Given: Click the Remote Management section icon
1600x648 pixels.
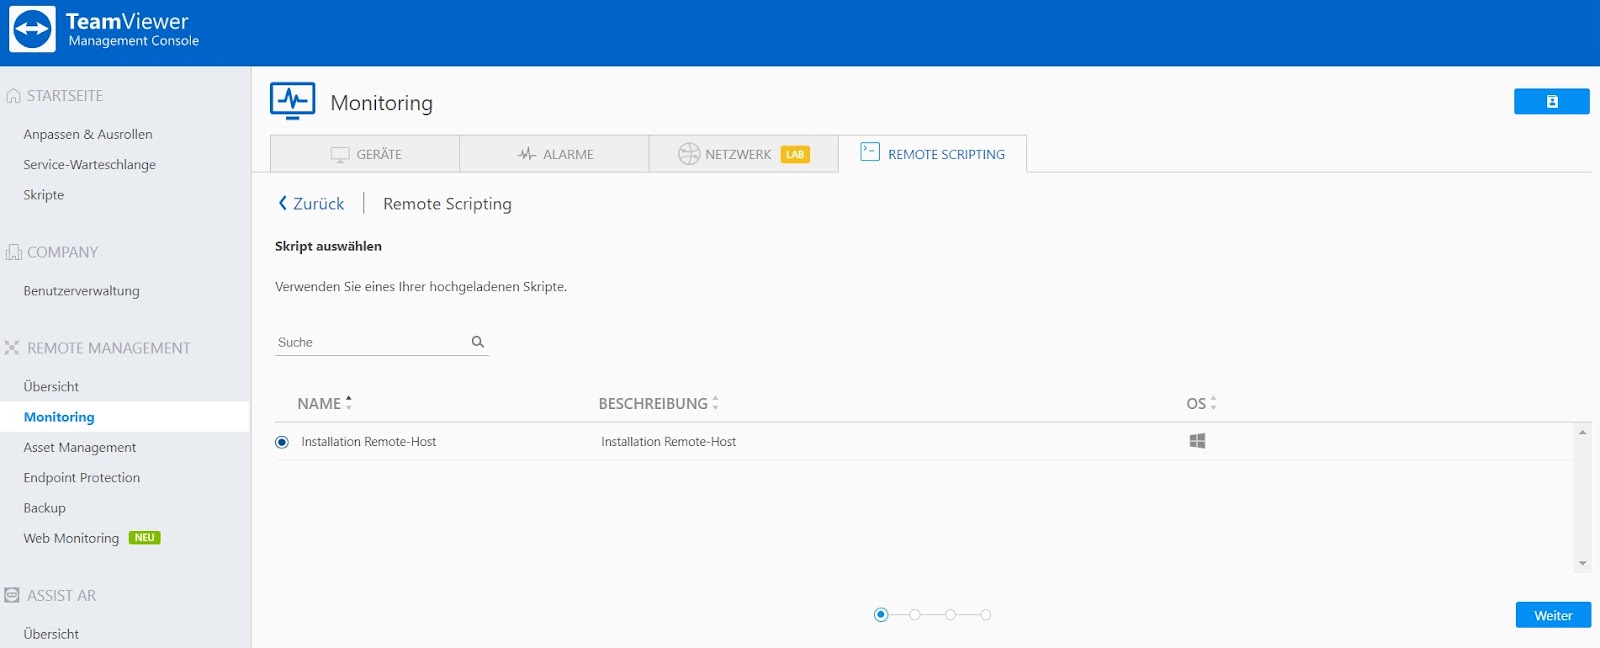Looking at the screenshot, I should click(x=12, y=348).
